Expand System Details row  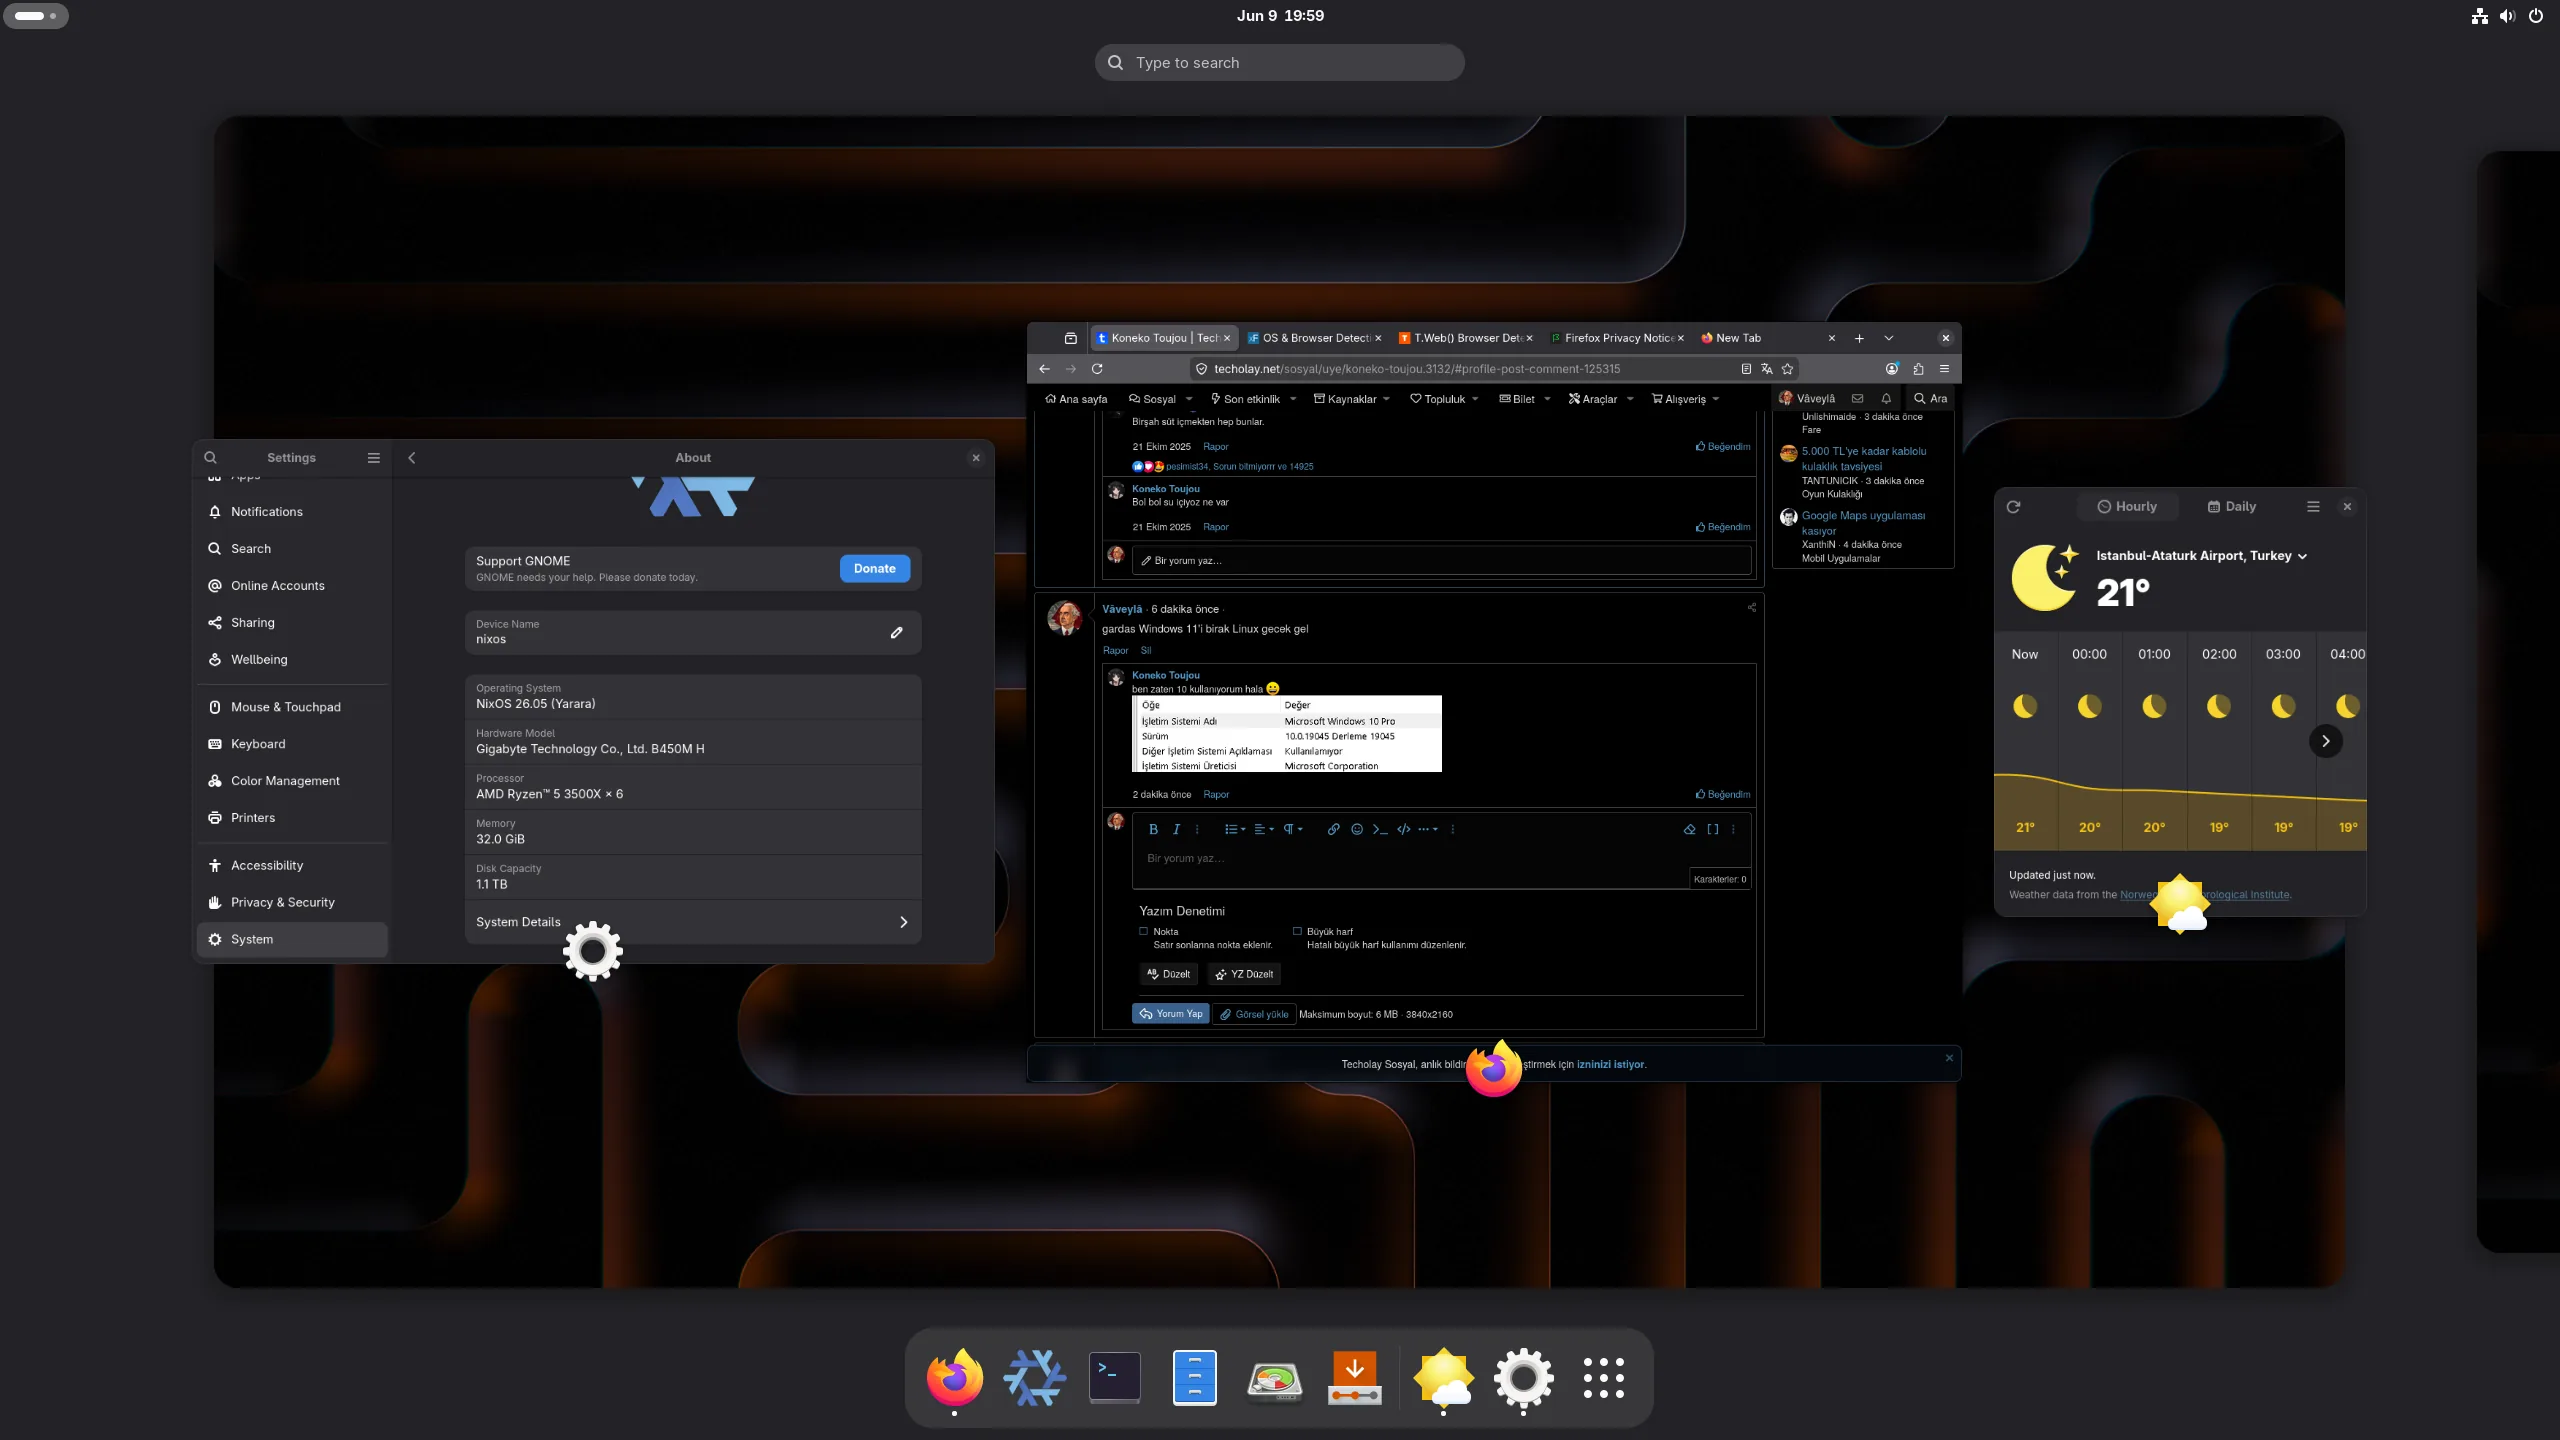click(x=693, y=922)
